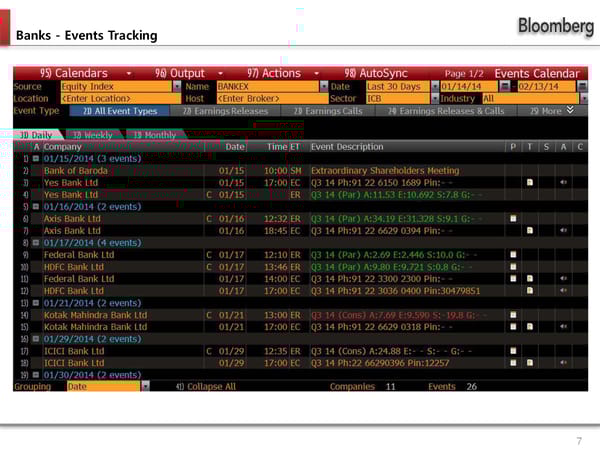
Task: Sort by Time column header
Action: click(x=277, y=147)
